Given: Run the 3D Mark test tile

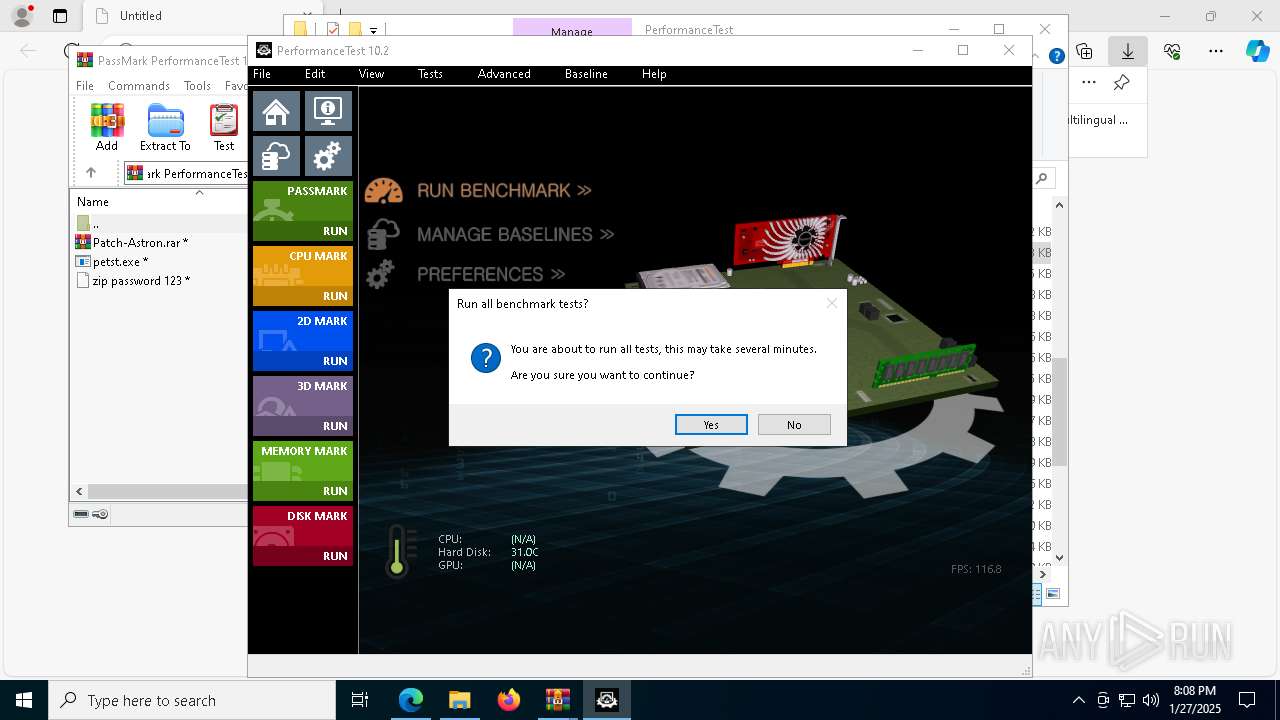Looking at the screenshot, I should click(x=302, y=406).
